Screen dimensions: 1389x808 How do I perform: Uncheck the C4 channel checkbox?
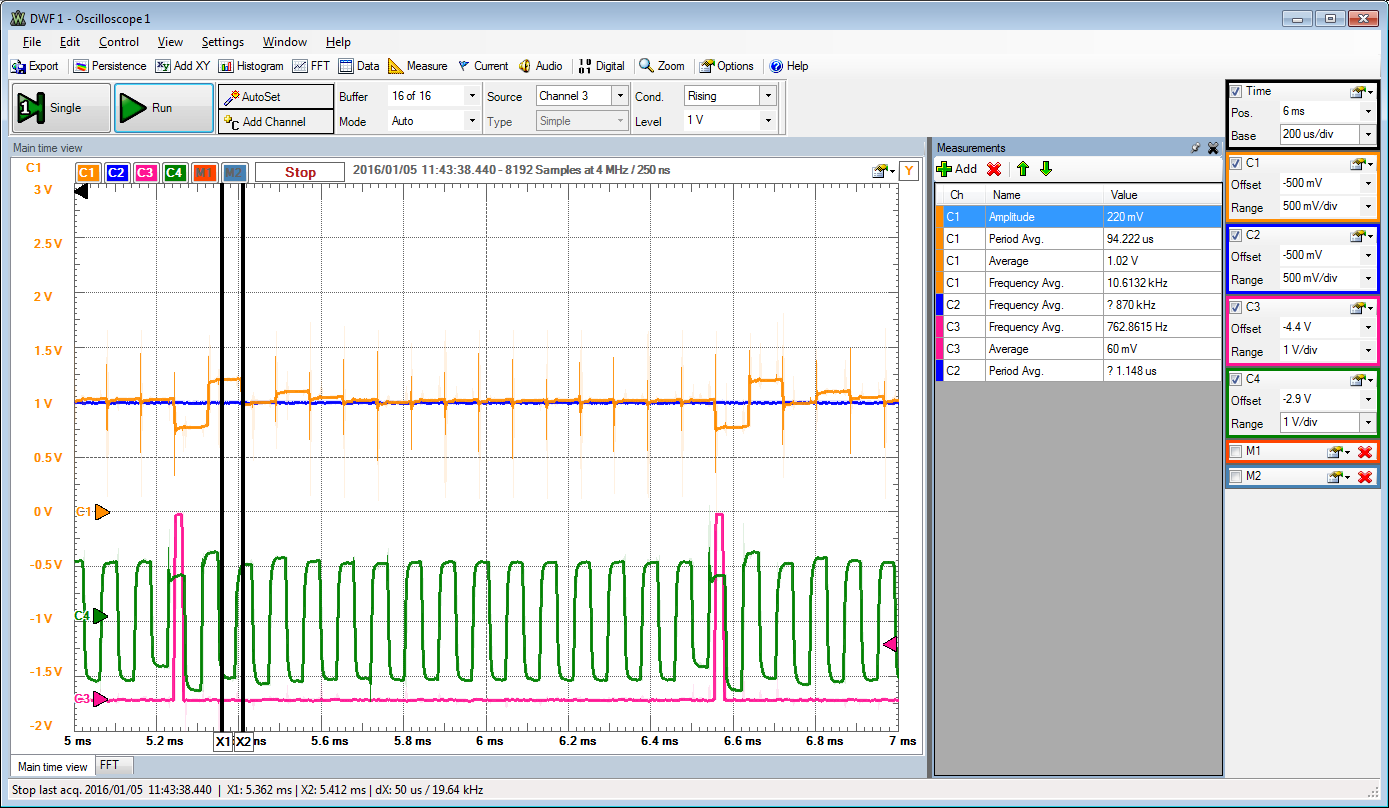1235,379
